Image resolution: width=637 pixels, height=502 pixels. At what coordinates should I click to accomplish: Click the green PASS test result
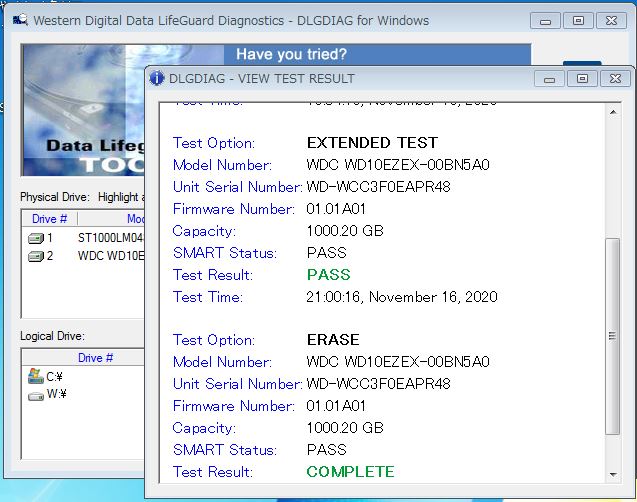point(328,275)
